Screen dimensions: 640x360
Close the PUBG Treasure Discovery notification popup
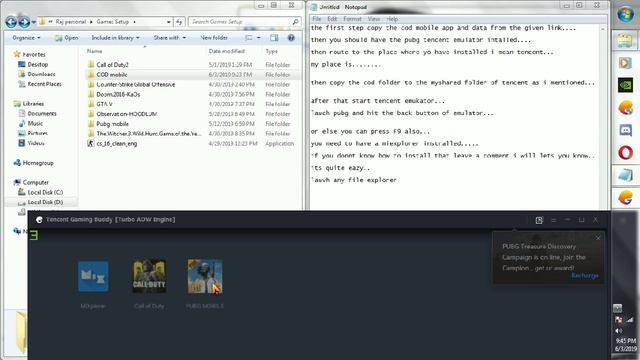(x=598, y=238)
